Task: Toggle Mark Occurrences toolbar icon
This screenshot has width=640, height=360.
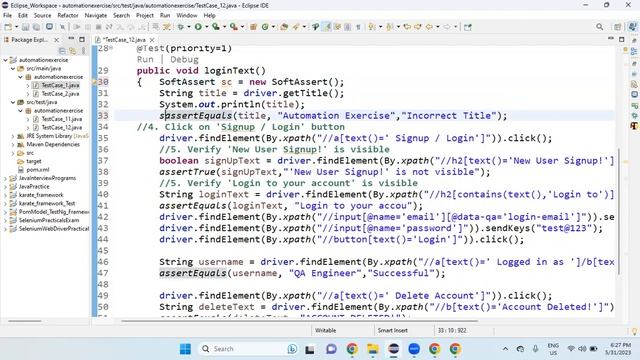Action: click(327, 27)
